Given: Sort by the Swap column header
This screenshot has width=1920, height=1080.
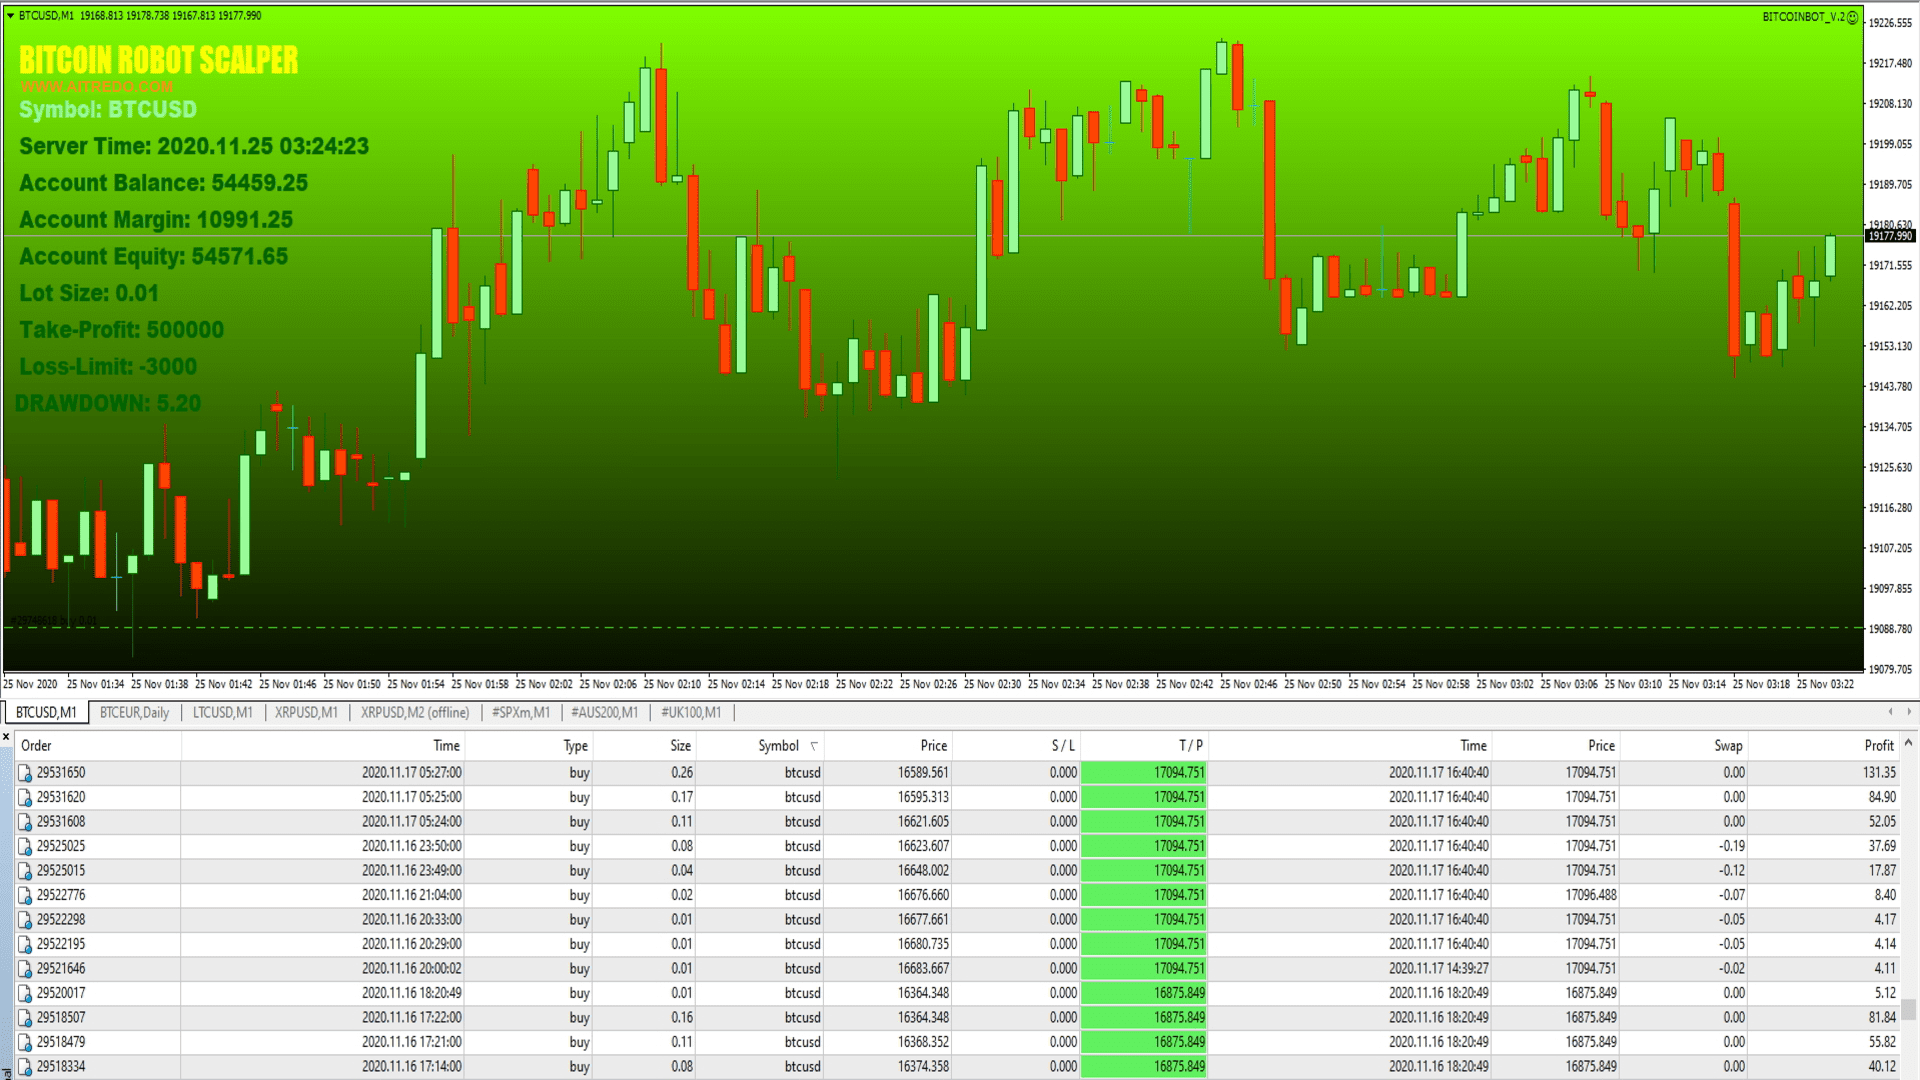Looking at the screenshot, I should tap(1683, 746).
